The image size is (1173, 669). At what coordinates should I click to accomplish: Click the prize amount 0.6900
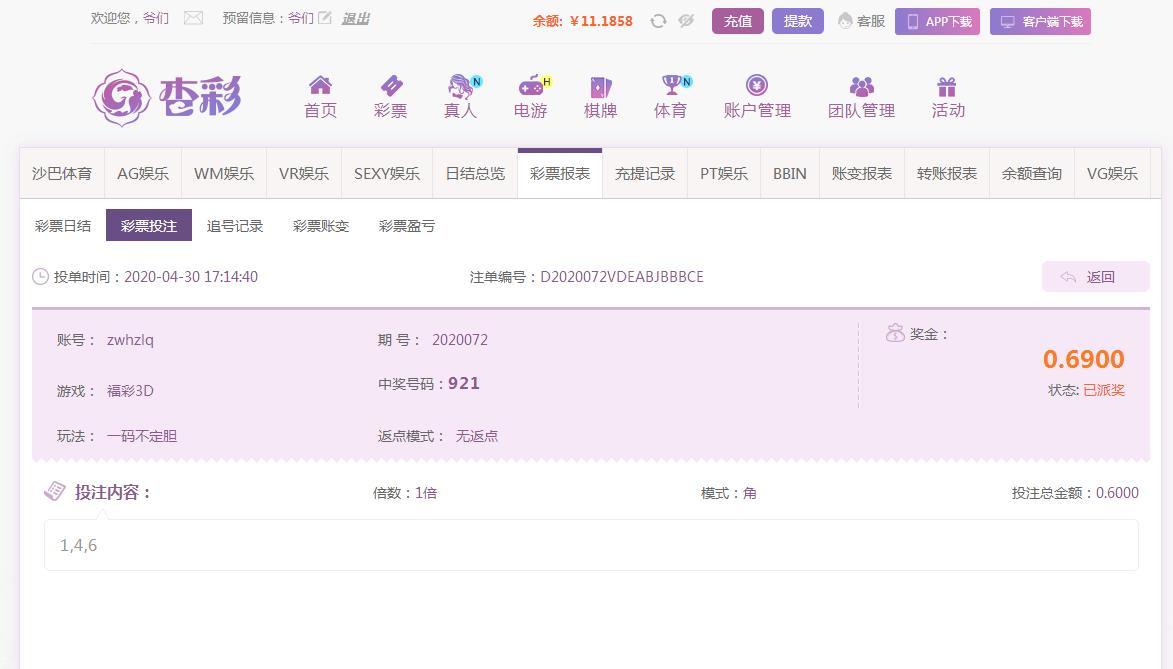[x=1084, y=359]
